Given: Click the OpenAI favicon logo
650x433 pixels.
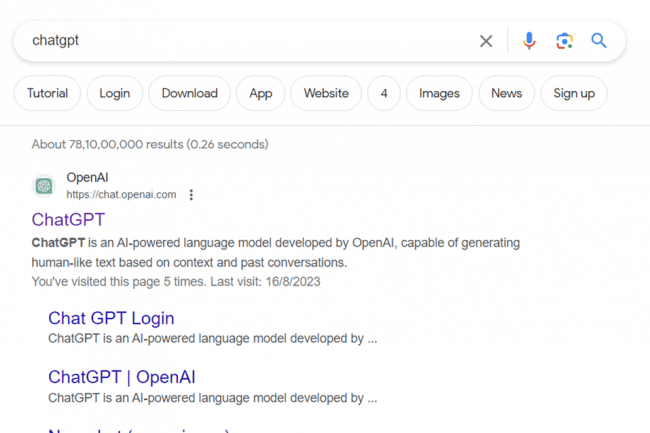Looking at the screenshot, I should coord(43,186).
